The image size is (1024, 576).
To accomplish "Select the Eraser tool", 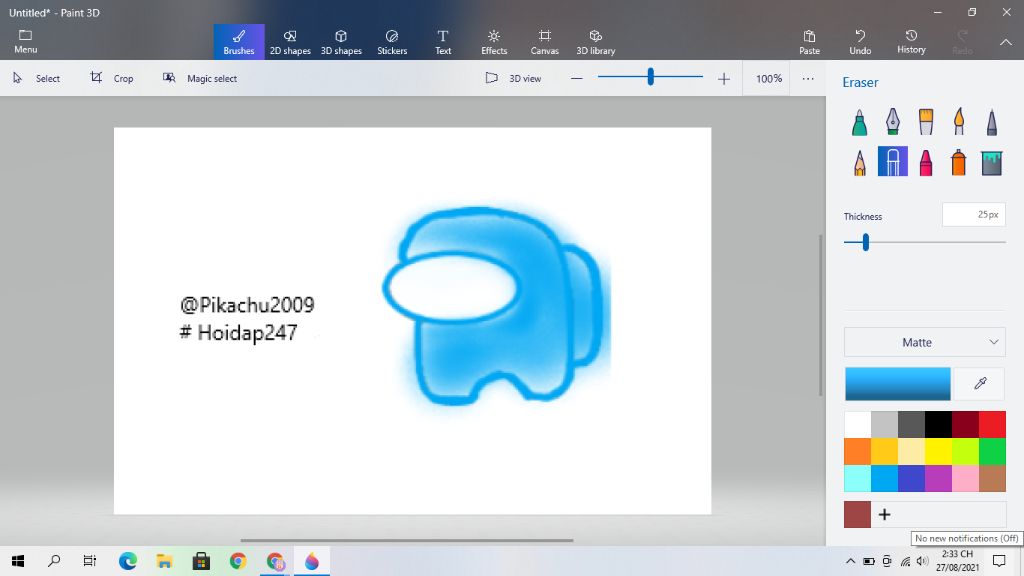I will 893,161.
